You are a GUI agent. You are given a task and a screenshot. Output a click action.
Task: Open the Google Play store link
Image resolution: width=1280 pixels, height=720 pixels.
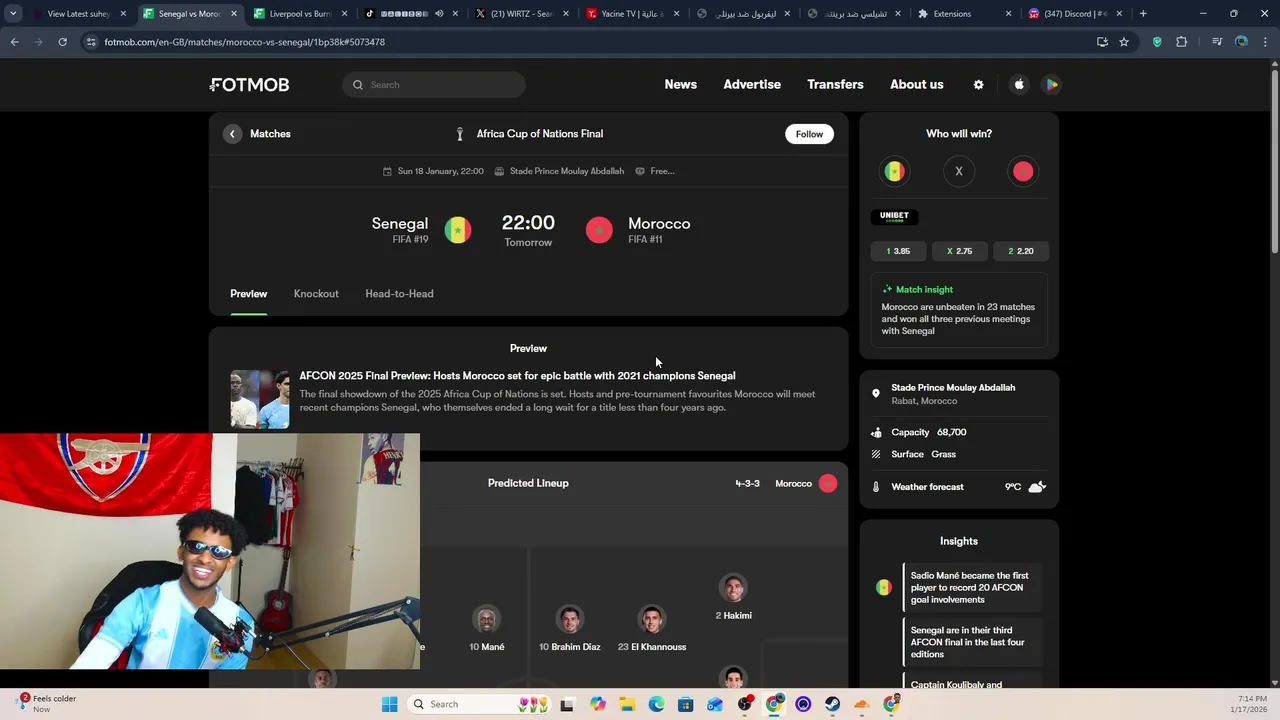click(x=1051, y=85)
